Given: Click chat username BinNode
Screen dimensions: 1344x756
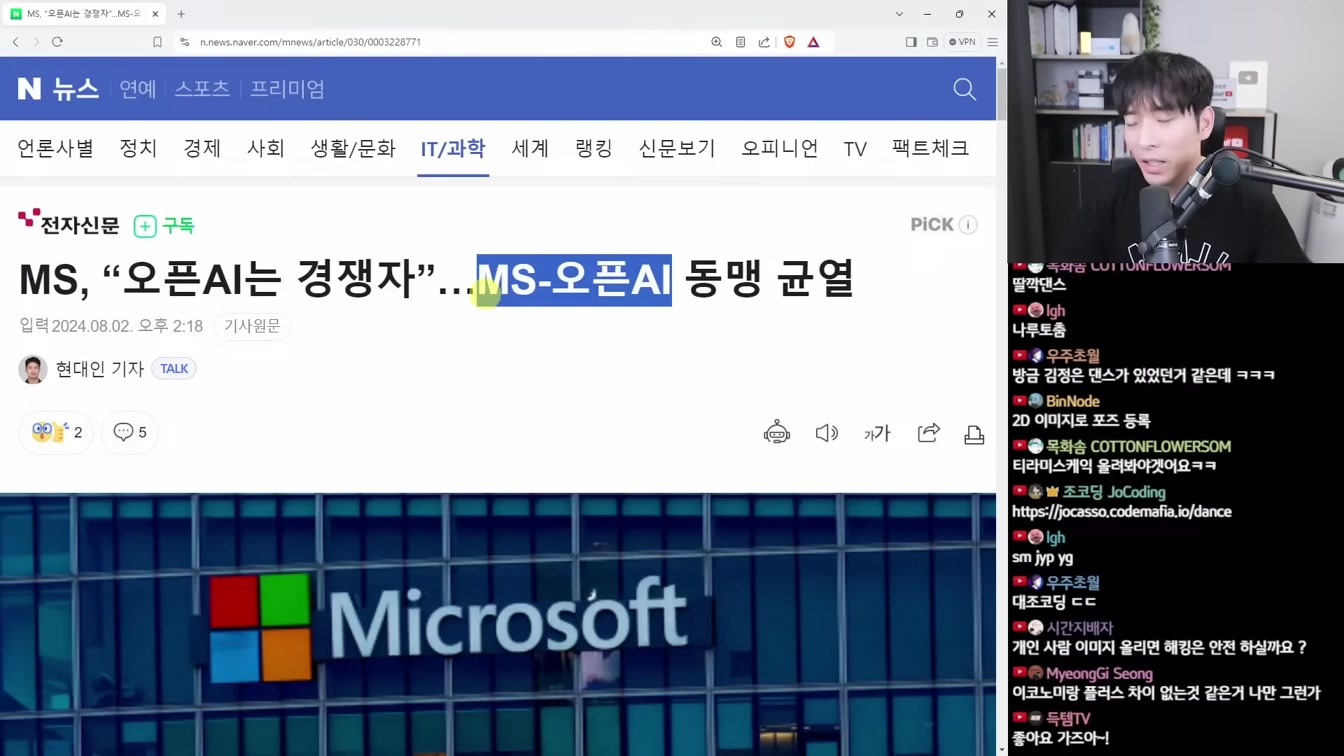Looking at the screenshot, I should tap(1073, 401).
